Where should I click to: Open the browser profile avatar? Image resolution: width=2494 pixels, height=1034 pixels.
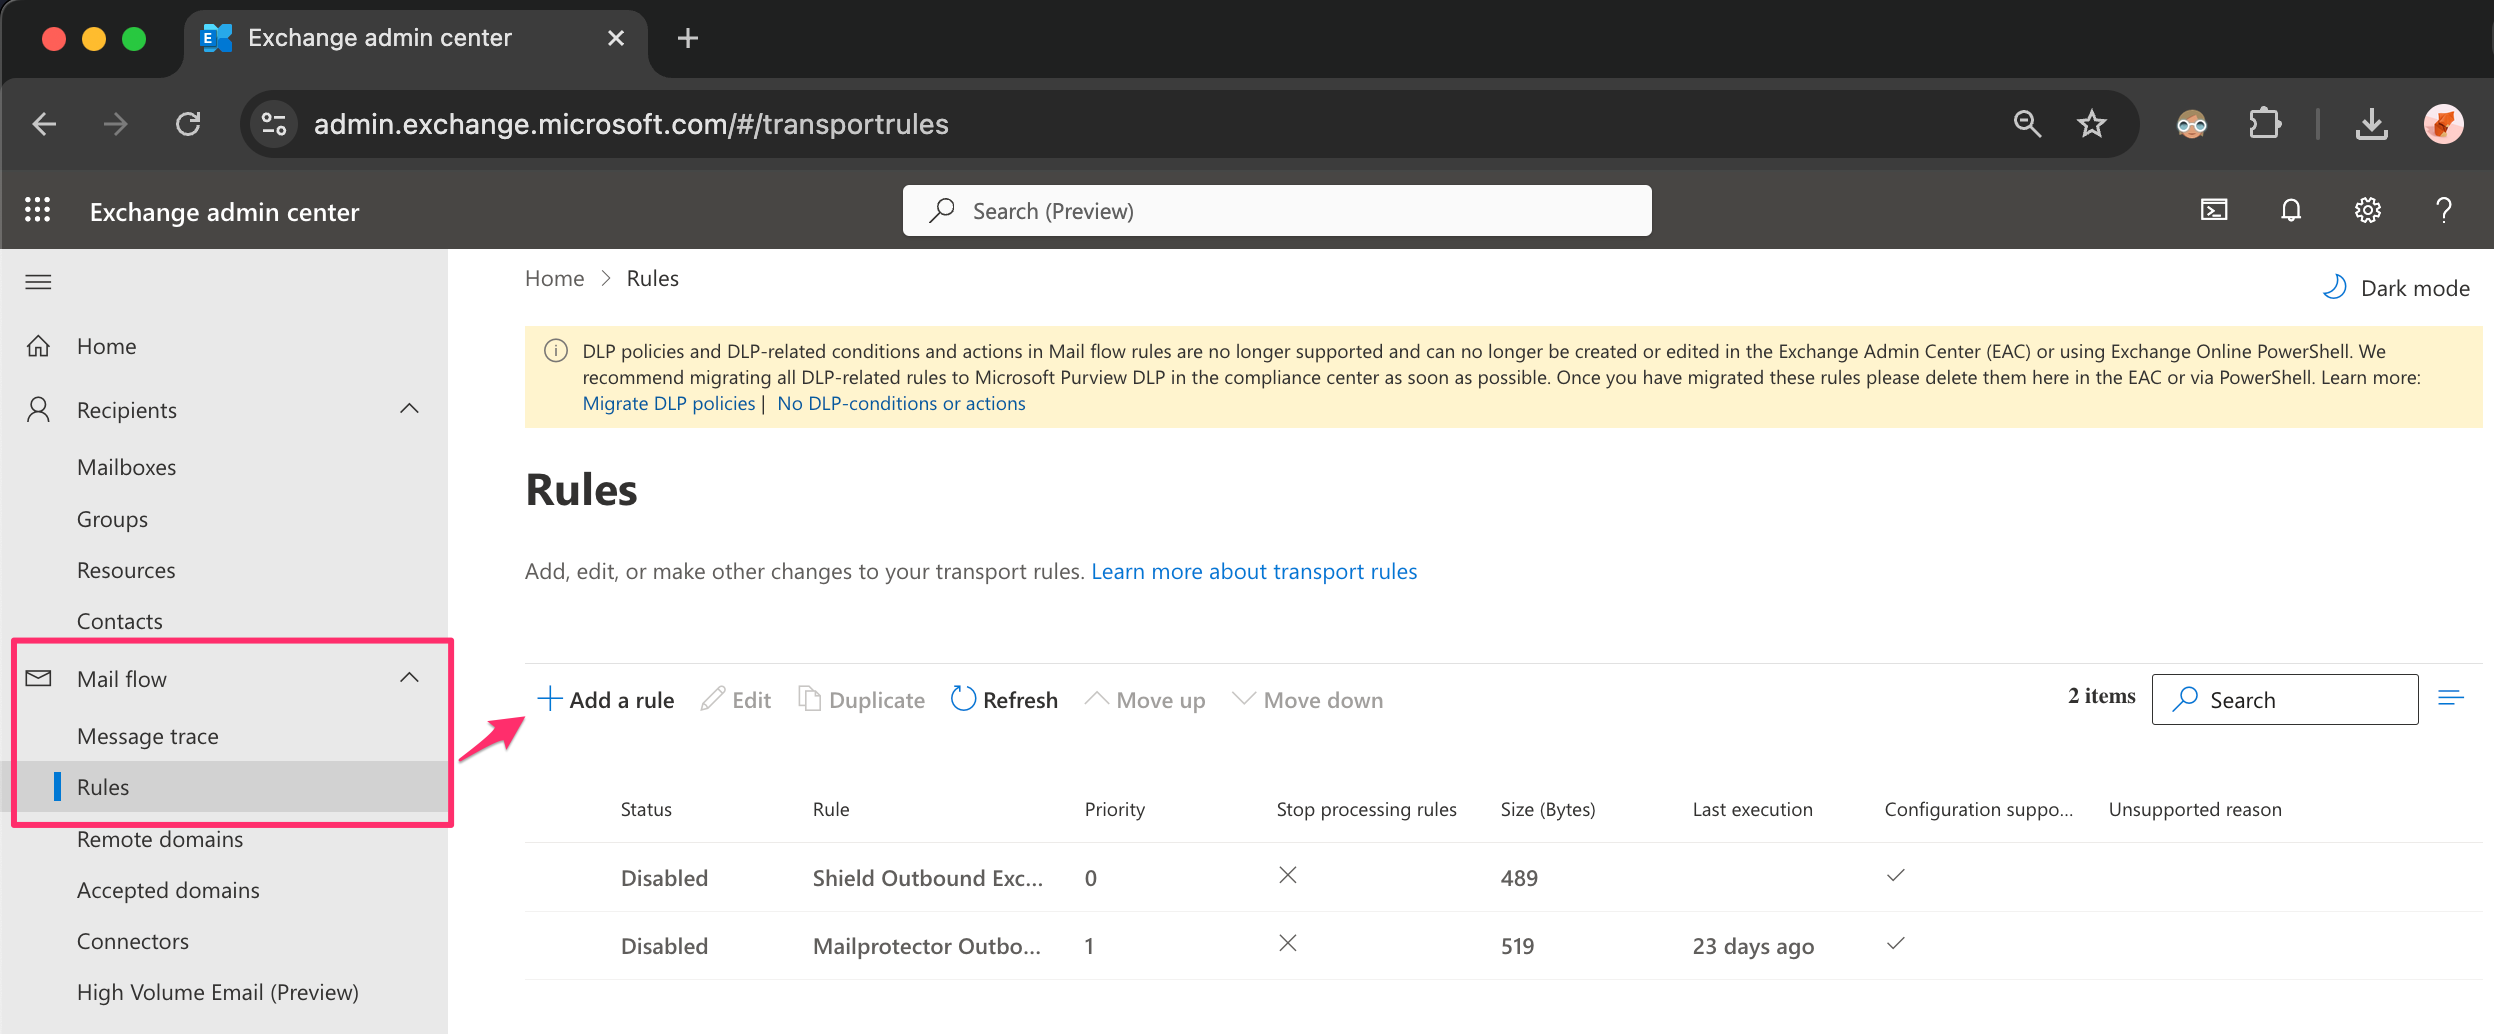(2443, 124)
